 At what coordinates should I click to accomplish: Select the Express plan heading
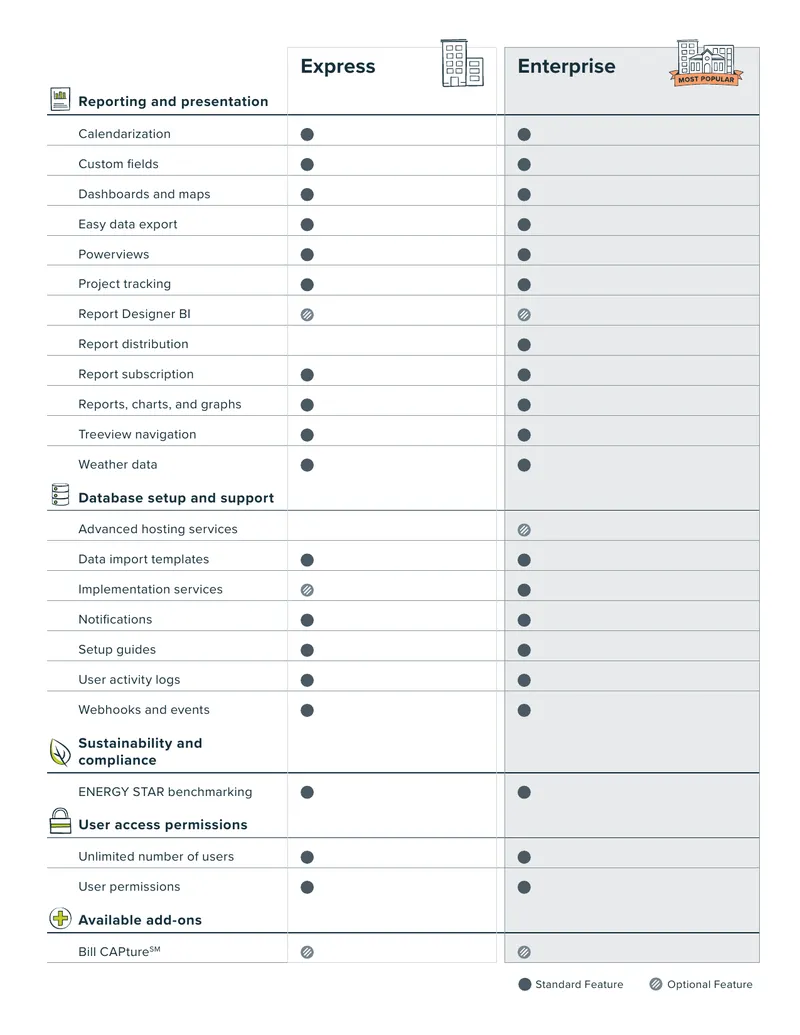click(x=338, y=66)
